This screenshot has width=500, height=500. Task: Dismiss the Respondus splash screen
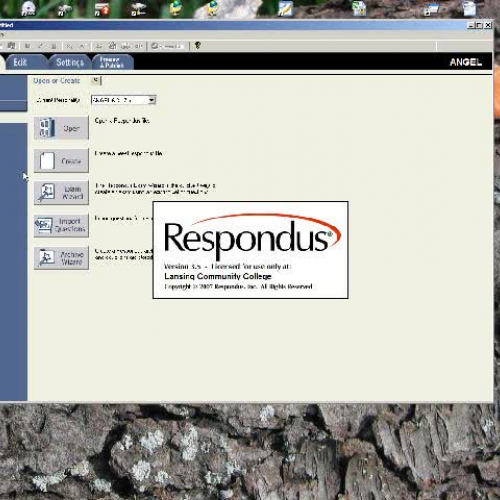coord(250,250)
